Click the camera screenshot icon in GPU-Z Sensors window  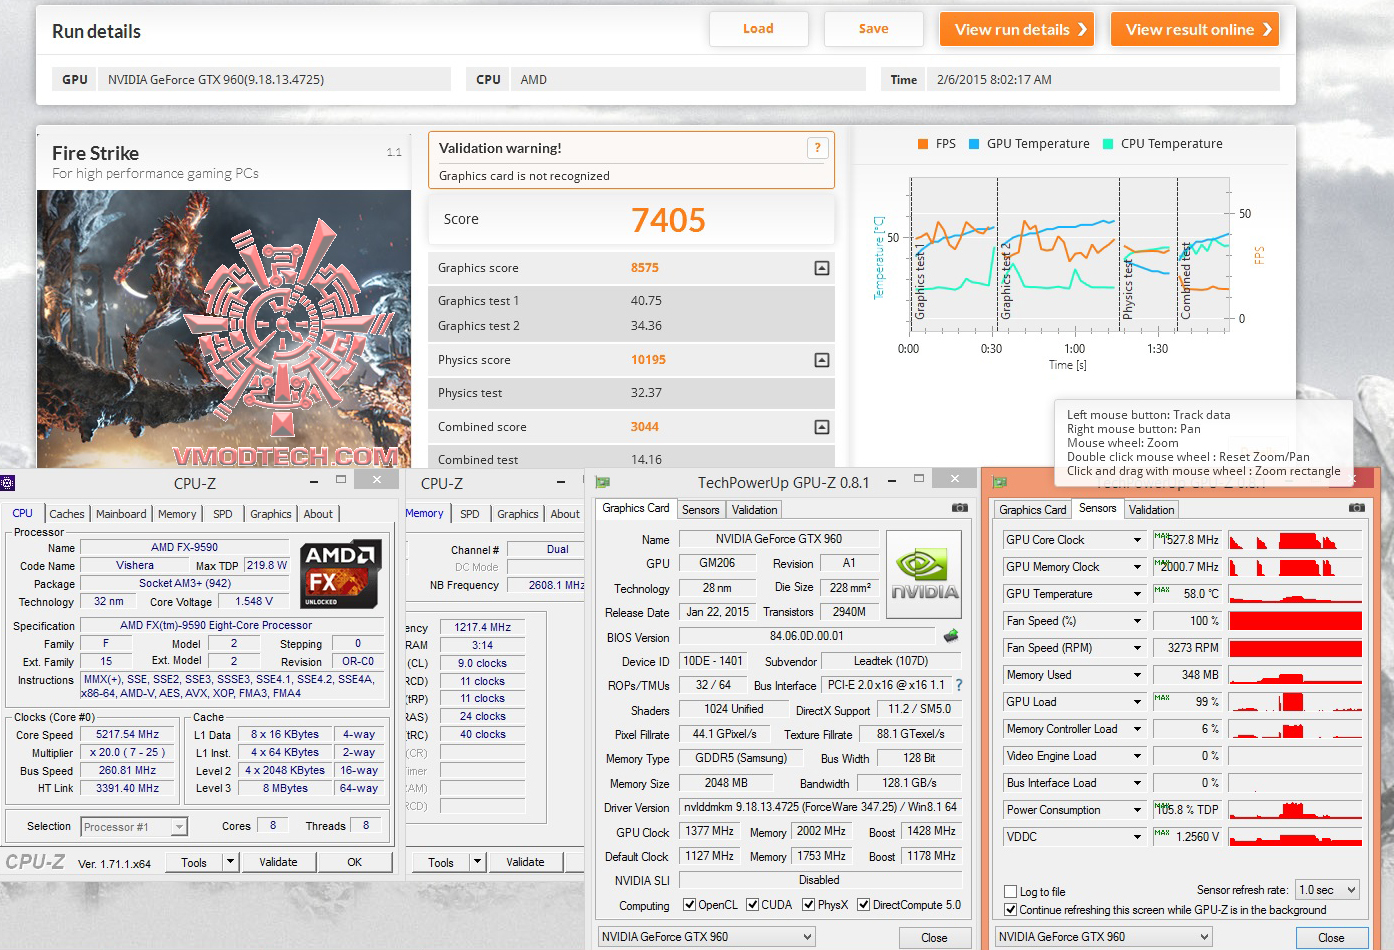tap(1356, 508)
